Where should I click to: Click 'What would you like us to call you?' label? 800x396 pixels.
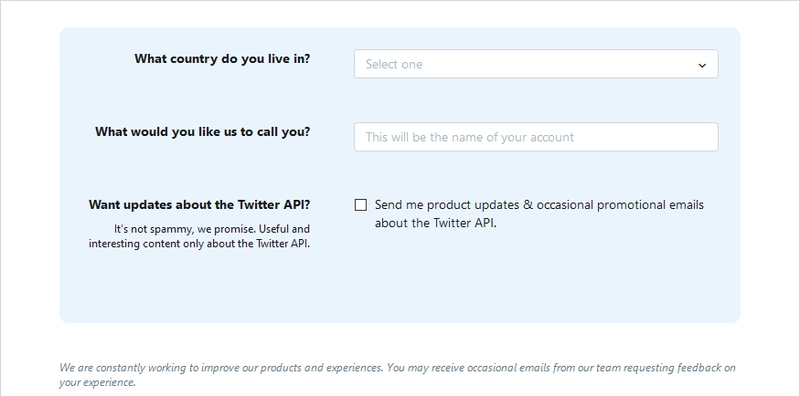[x=203, y=132]
